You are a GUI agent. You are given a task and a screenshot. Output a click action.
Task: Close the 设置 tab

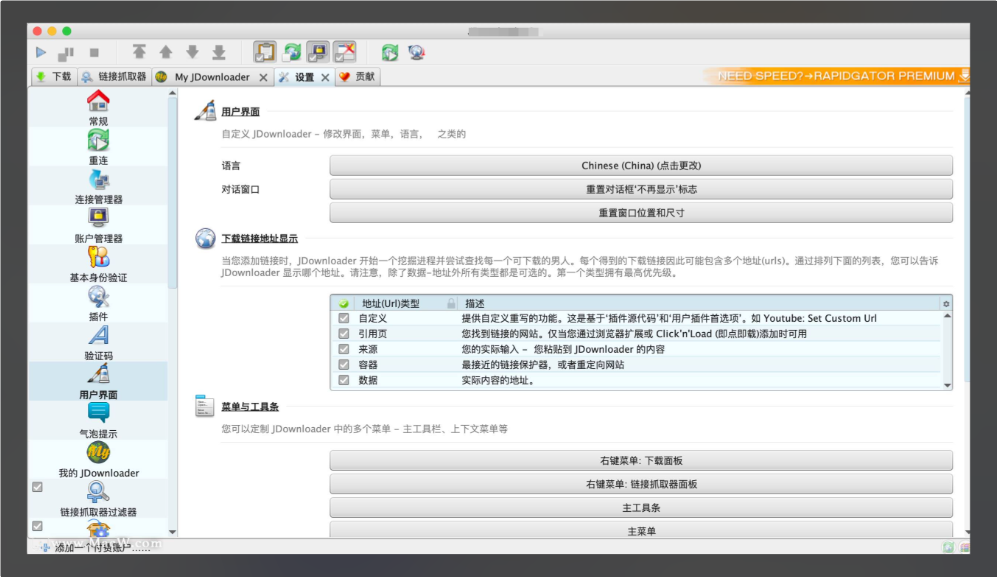(325, 77)
